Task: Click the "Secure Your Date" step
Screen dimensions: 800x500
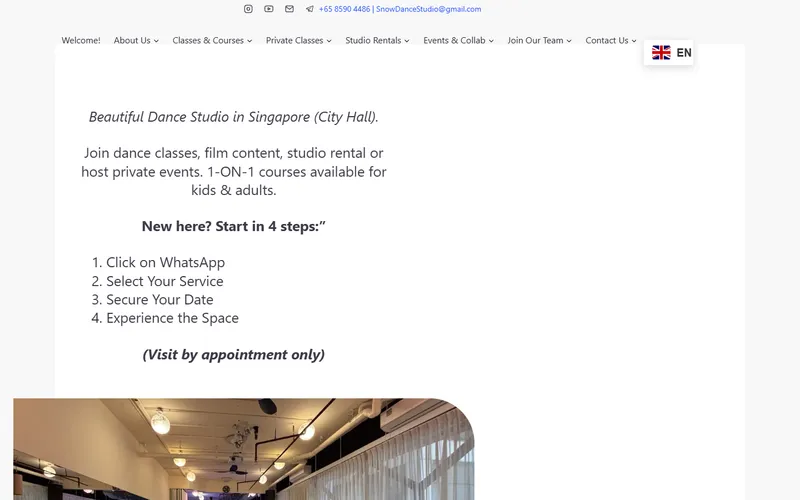Action: coord(160,299)
